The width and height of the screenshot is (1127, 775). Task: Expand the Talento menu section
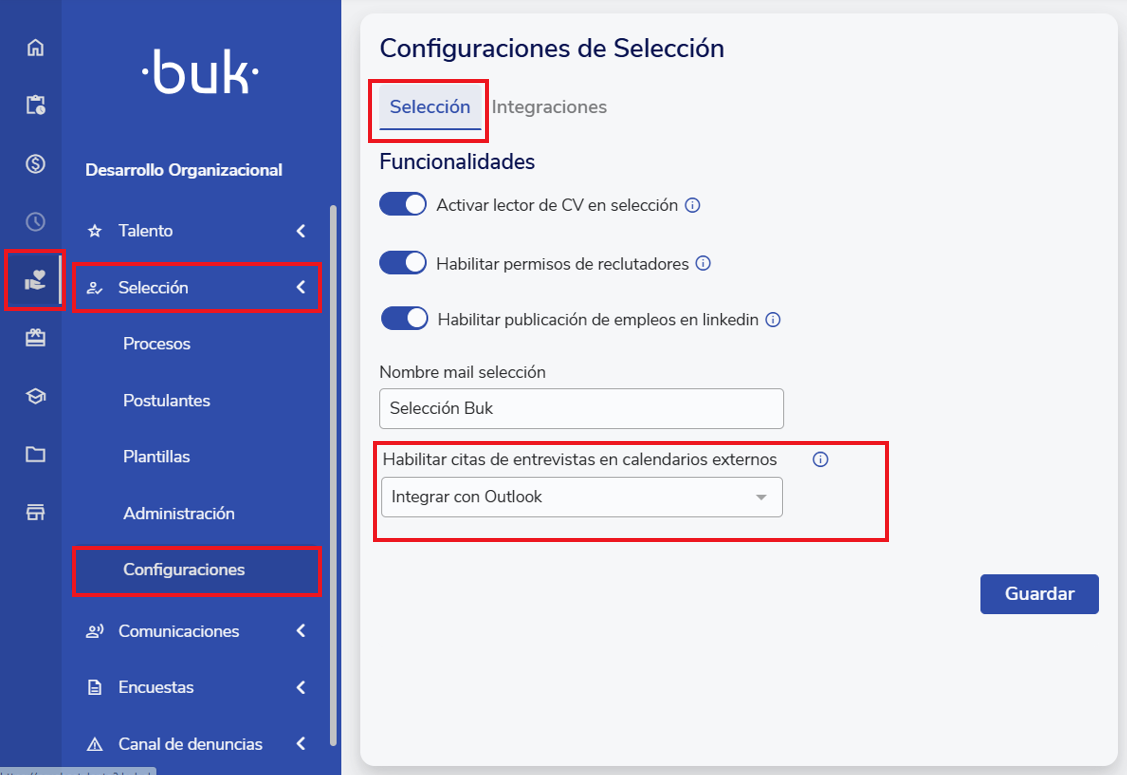pyautogui.click(x=196, y=231)
